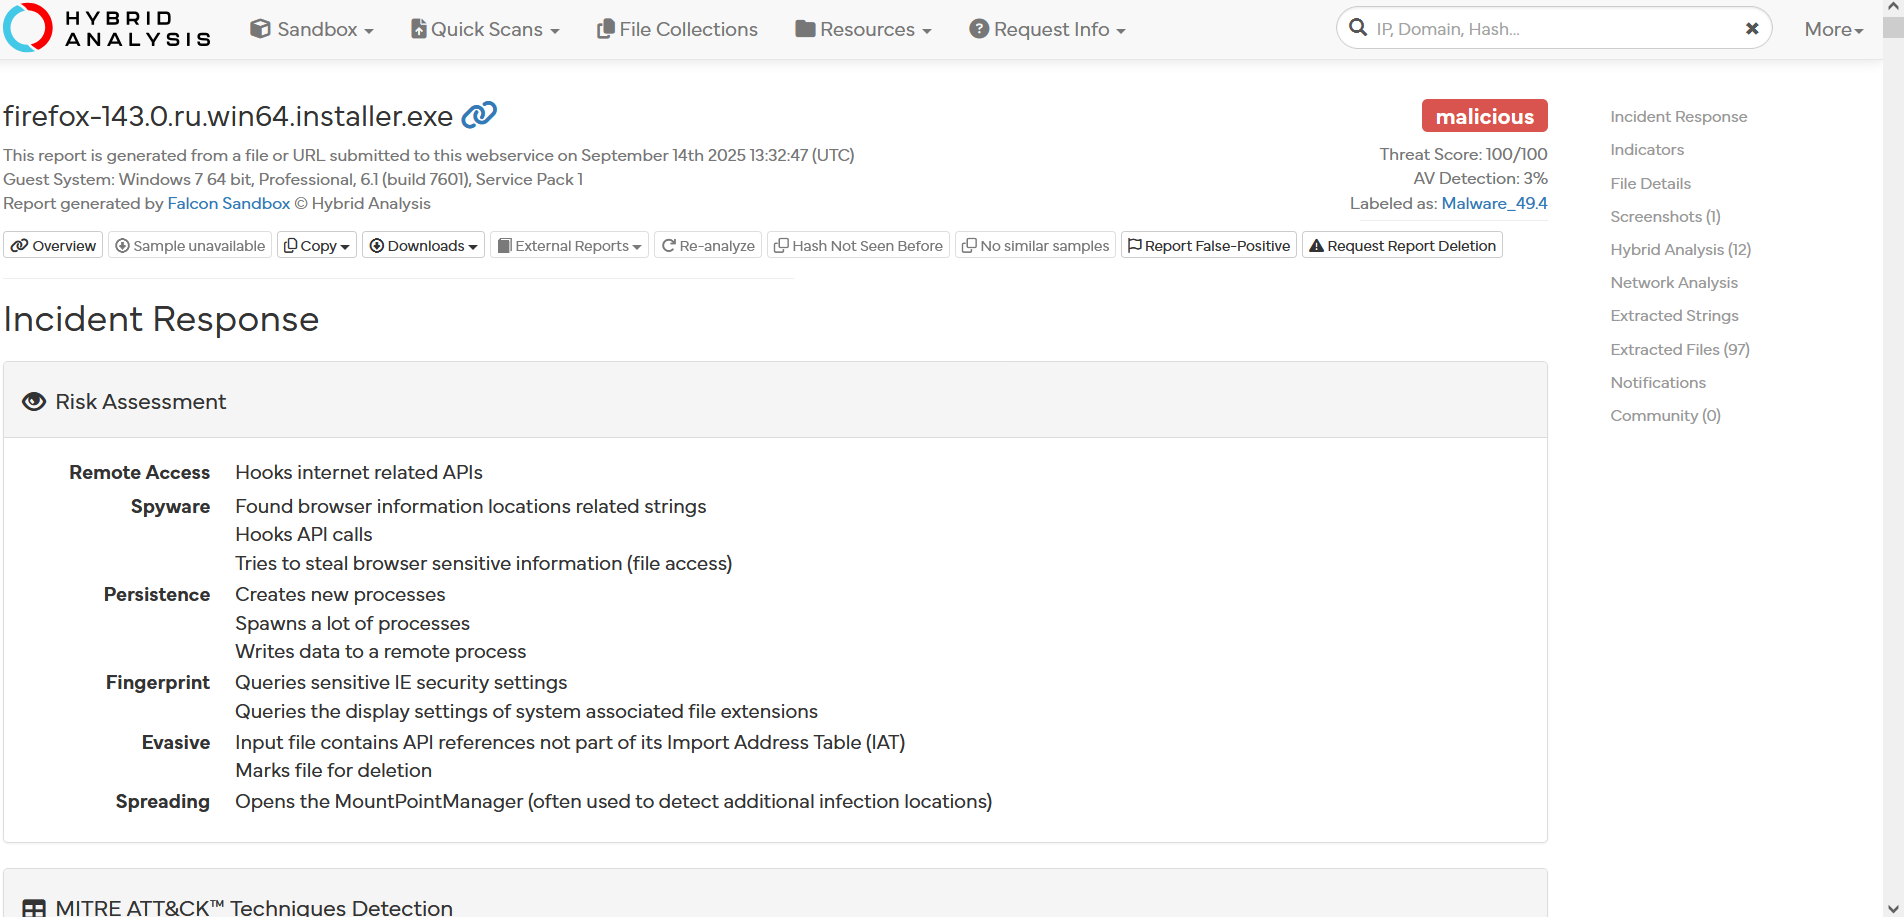Click the File Collections copy icon

(x=605, y=29)
